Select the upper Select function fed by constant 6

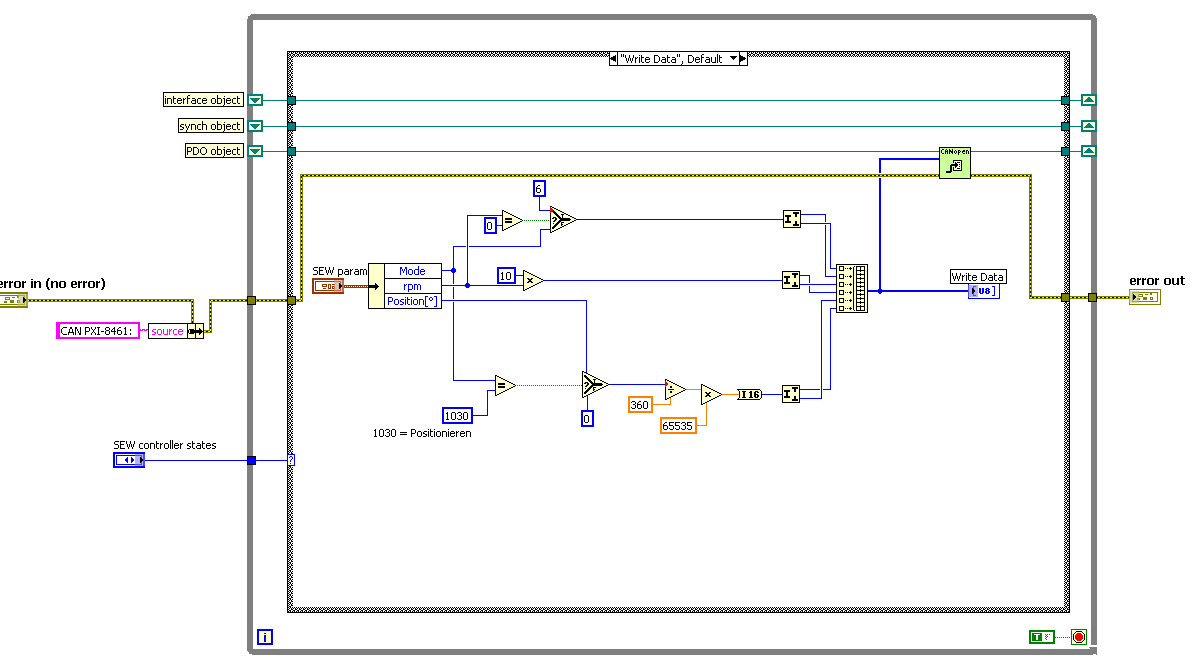tap(563, 219)
